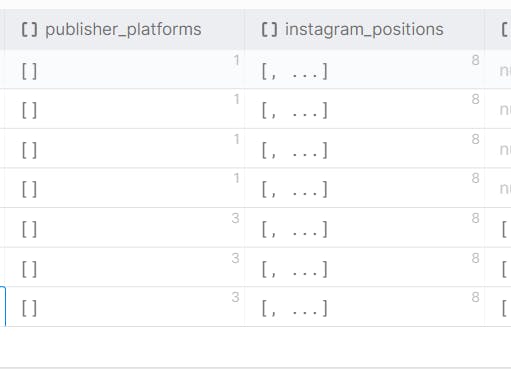
Task: Open the fourth row publisher_platforms array
Action: [124, 188]
